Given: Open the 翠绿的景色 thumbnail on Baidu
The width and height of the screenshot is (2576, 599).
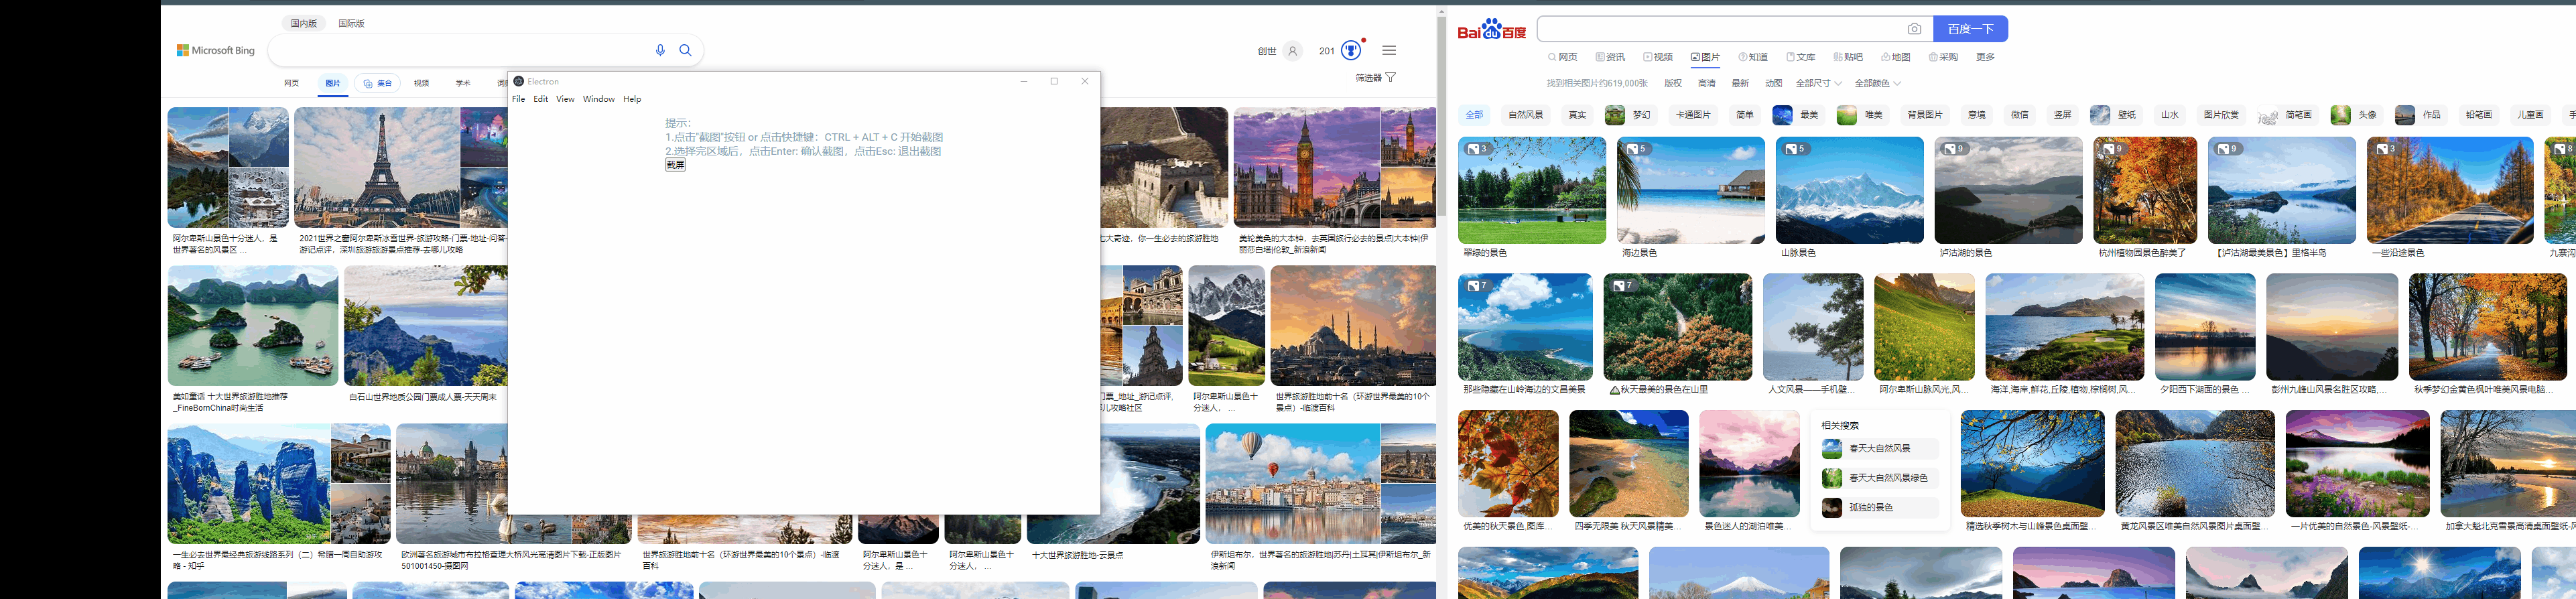Looking at the screenshot, I should tap(1532, 190).
